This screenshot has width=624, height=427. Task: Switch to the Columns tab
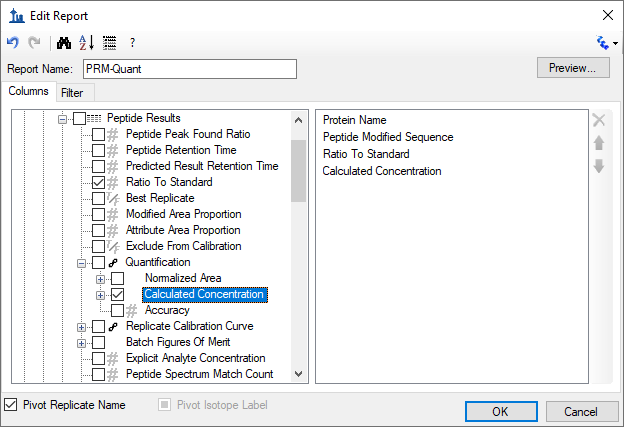click(29, 91)
